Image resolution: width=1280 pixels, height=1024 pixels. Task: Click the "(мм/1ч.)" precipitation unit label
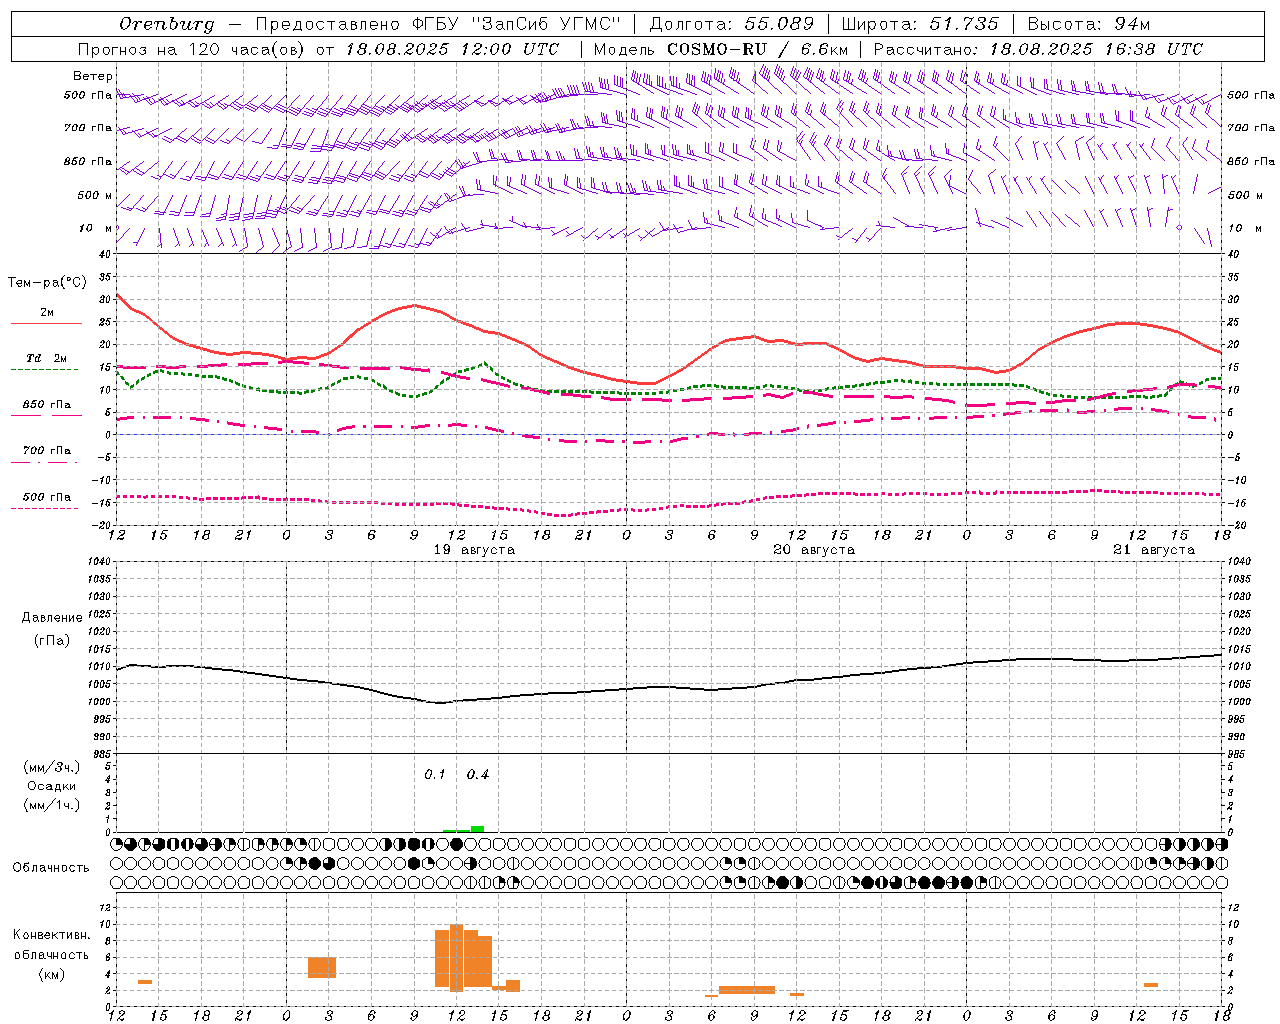point(52,805)
